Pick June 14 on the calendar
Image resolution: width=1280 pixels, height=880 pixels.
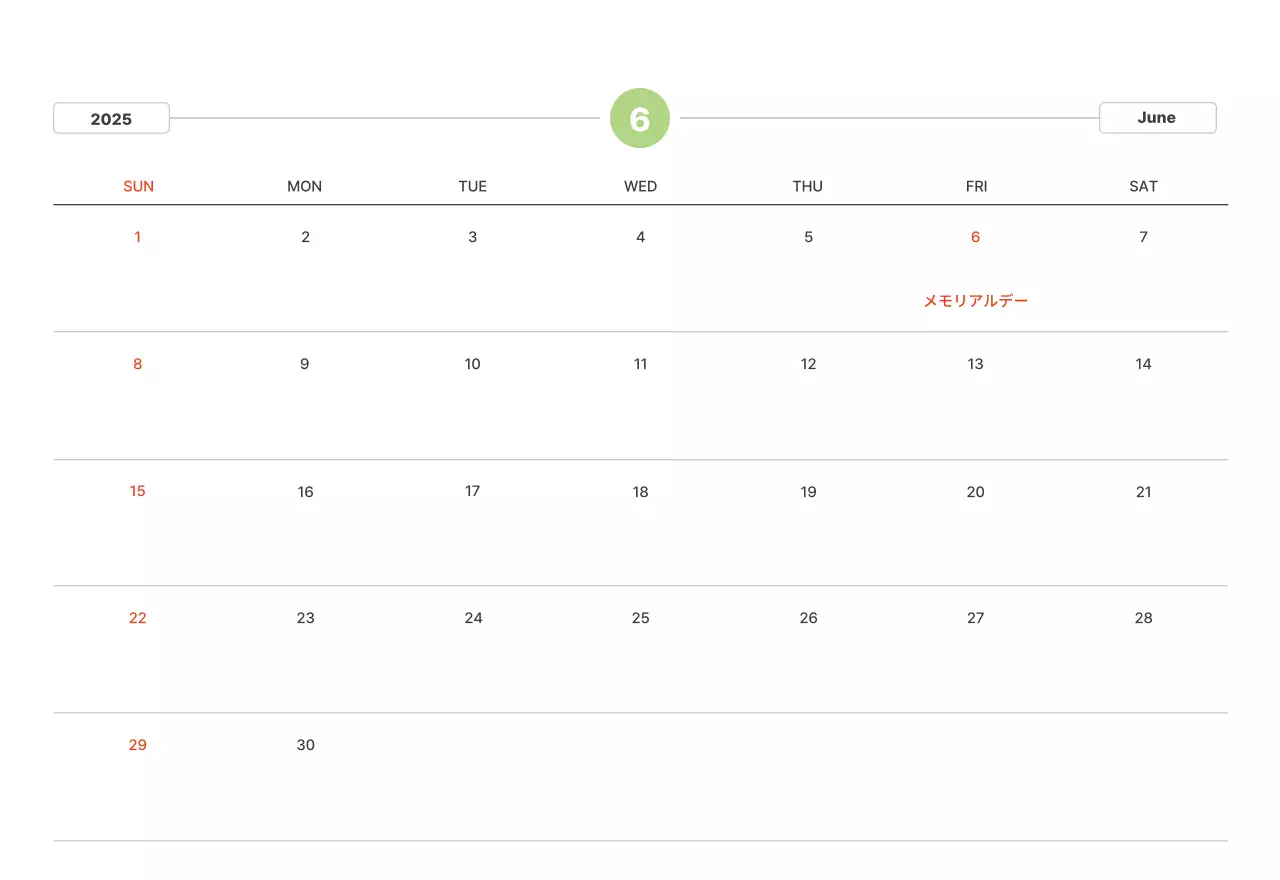click(x=1143, y=364)
